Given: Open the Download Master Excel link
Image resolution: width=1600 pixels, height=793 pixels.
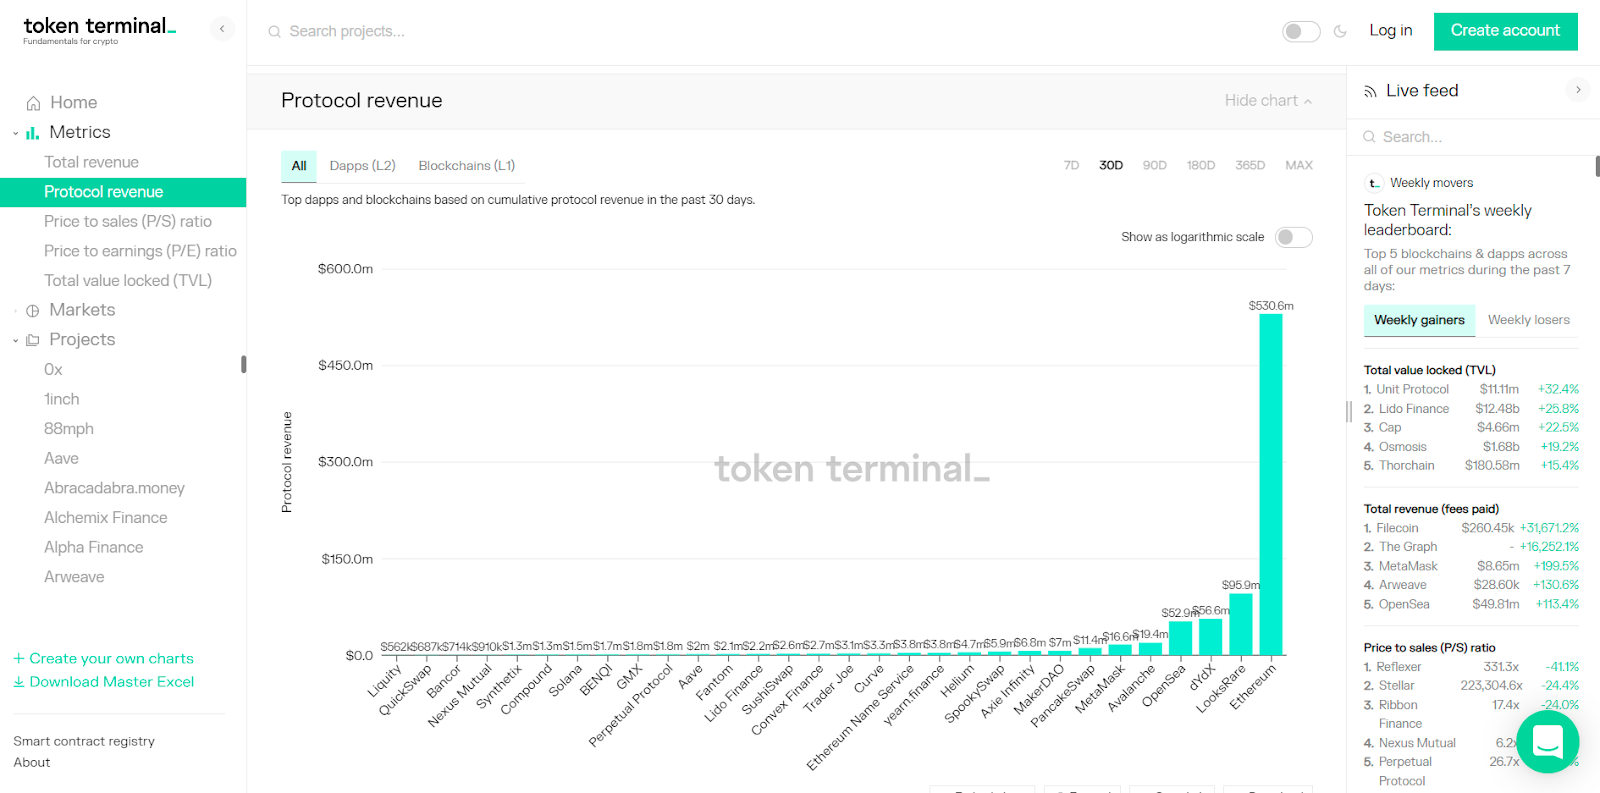Looking at the screenshot, I should tap(111, 682).
